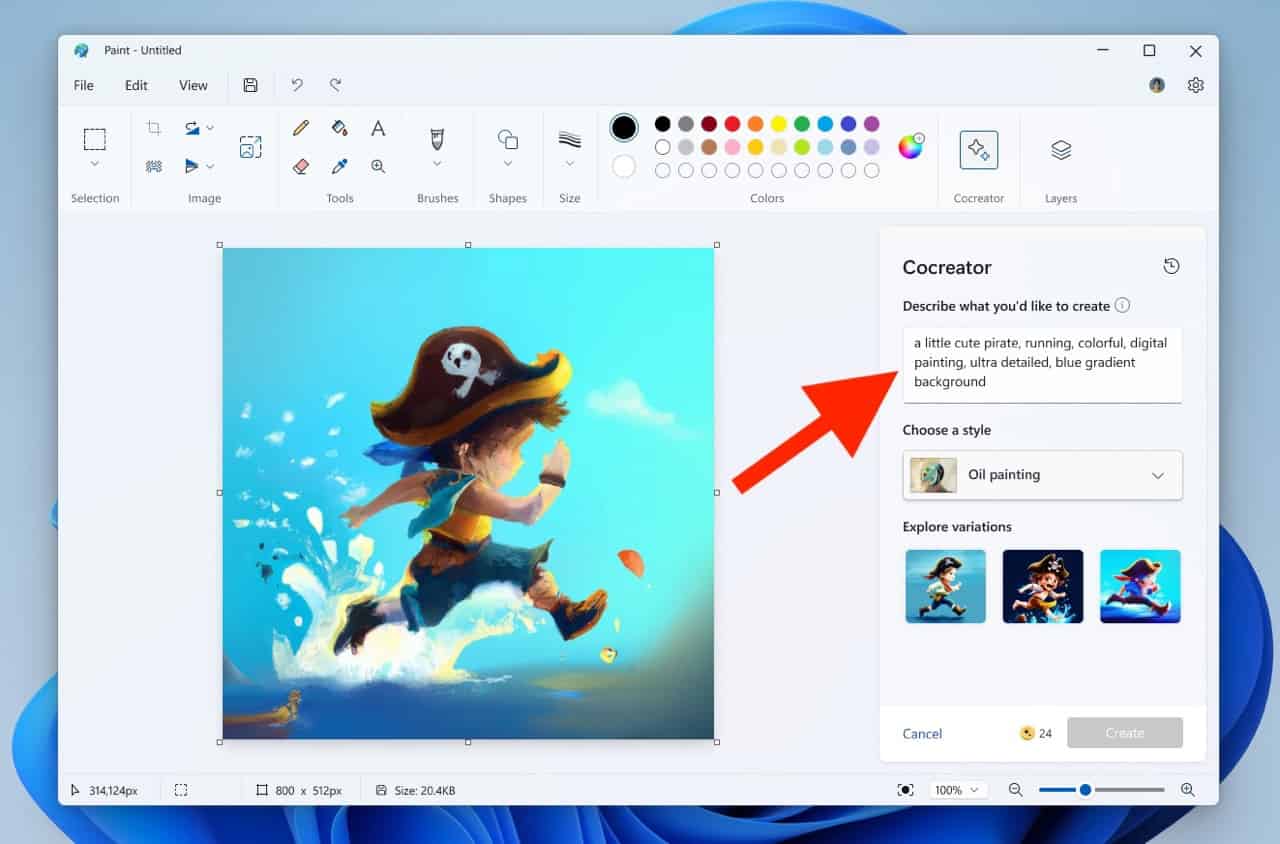Select the Text tool
Image resolution: width=1280 pixels, height=844 pixels.
(x=378, y=128)
